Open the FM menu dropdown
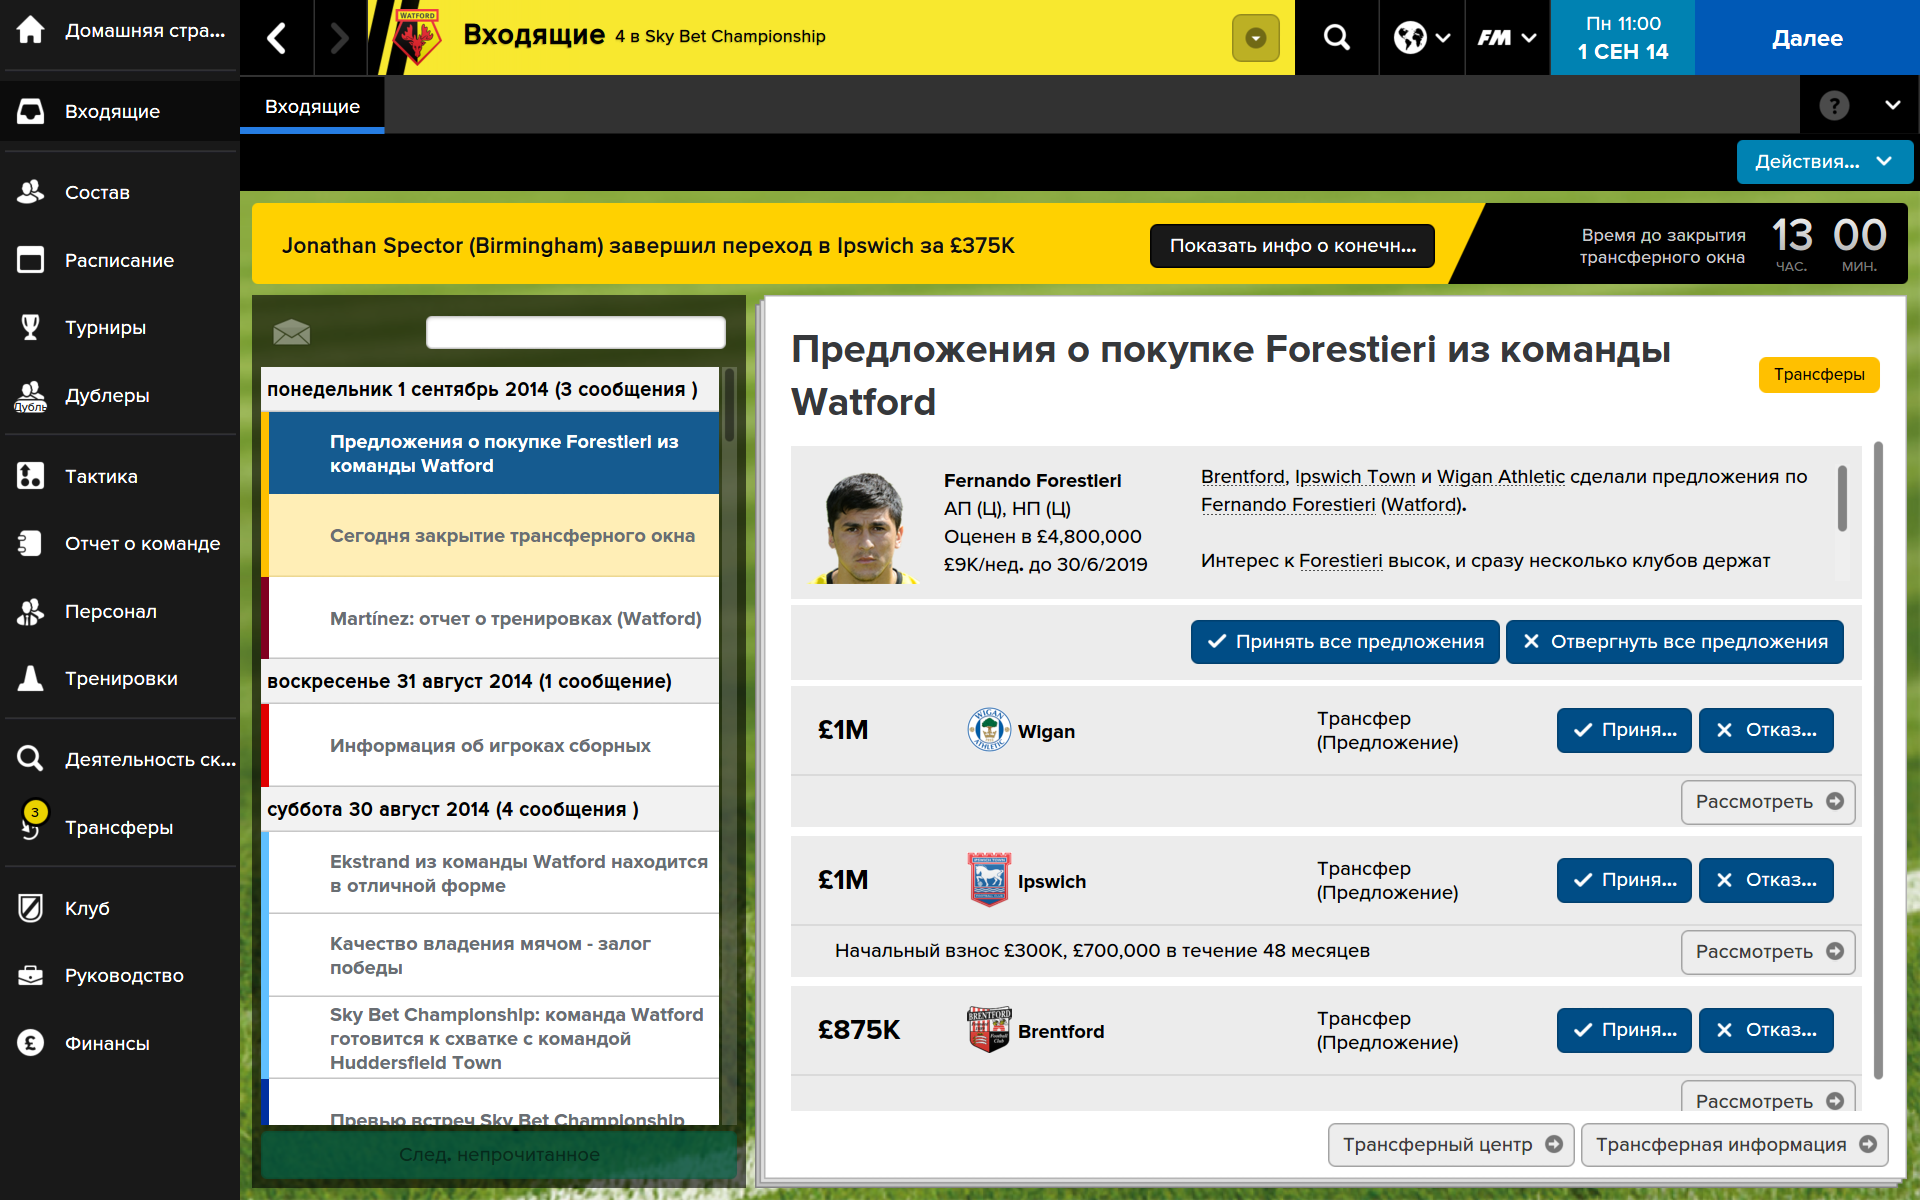Viewport: 1920px width, 1200px height. pos(1506,38)
